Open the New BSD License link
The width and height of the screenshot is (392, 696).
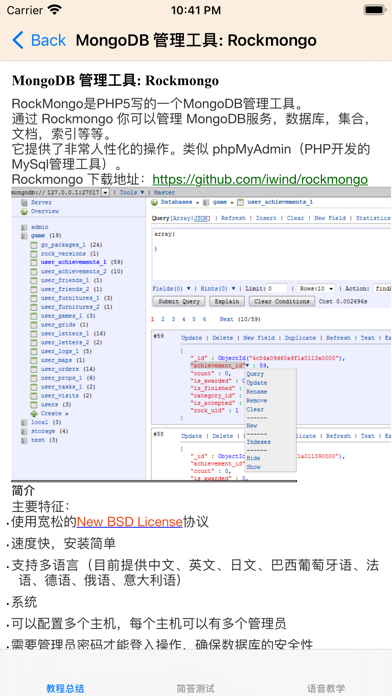129,522
